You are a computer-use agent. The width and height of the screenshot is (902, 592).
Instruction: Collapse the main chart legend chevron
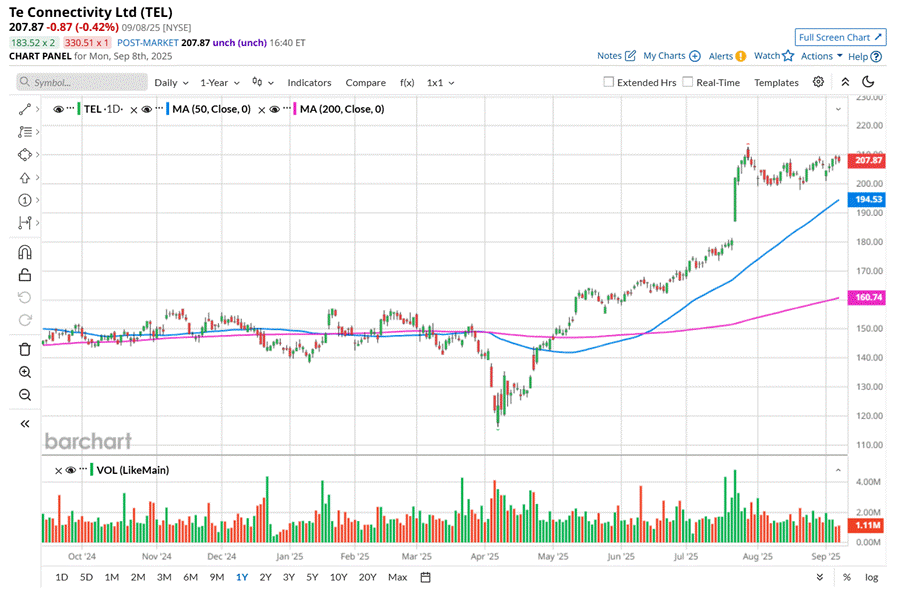pyautogui.click(x=838, y=109)
